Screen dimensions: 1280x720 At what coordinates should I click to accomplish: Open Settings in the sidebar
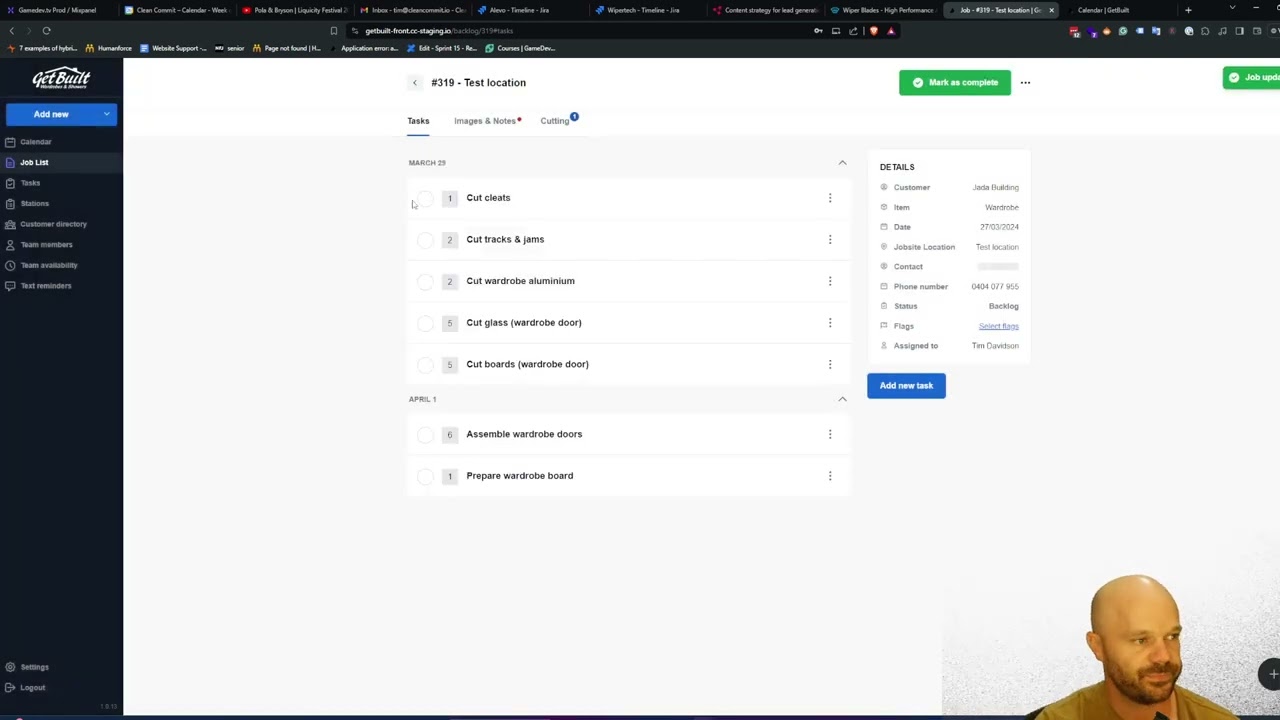coord(34,667)
